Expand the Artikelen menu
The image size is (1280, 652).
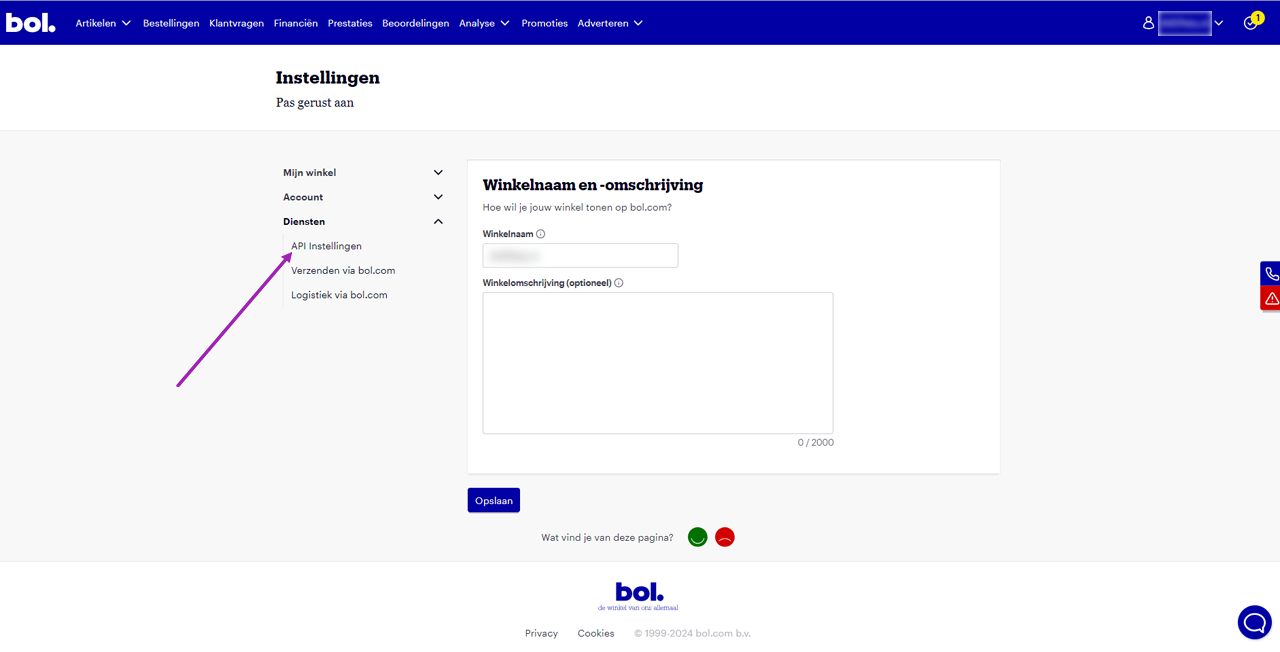tap(103, 23)
